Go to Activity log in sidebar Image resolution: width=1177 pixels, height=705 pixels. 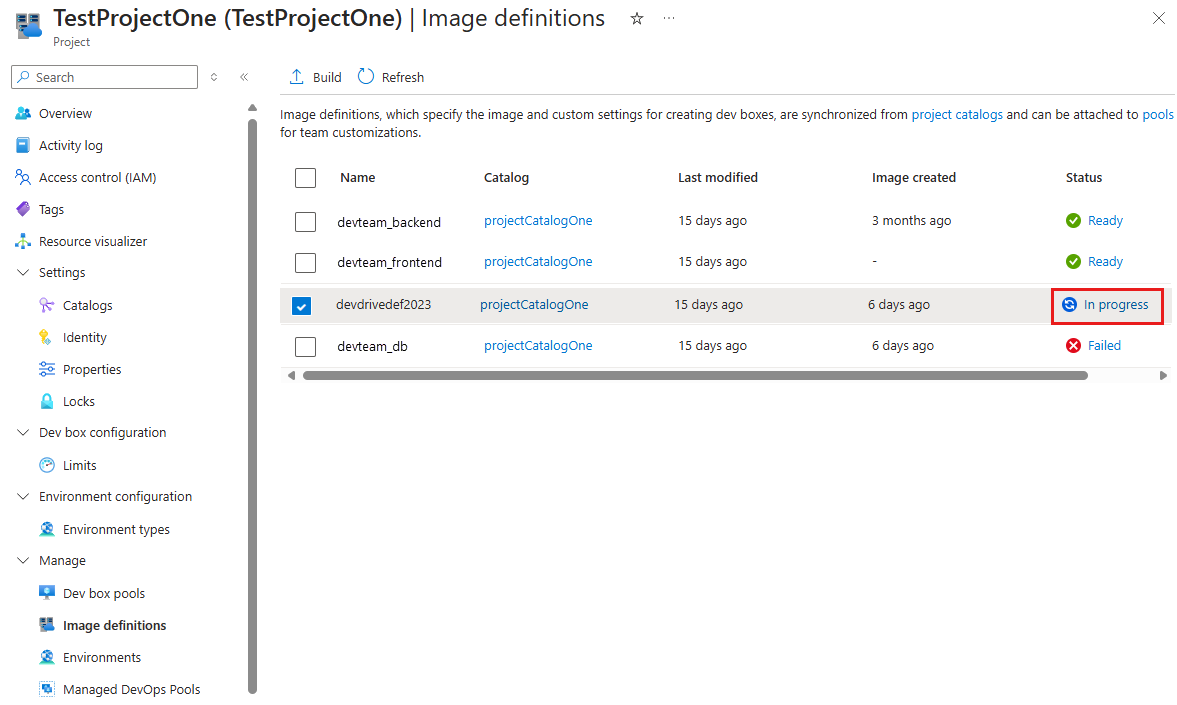click(x=70, y=145)
